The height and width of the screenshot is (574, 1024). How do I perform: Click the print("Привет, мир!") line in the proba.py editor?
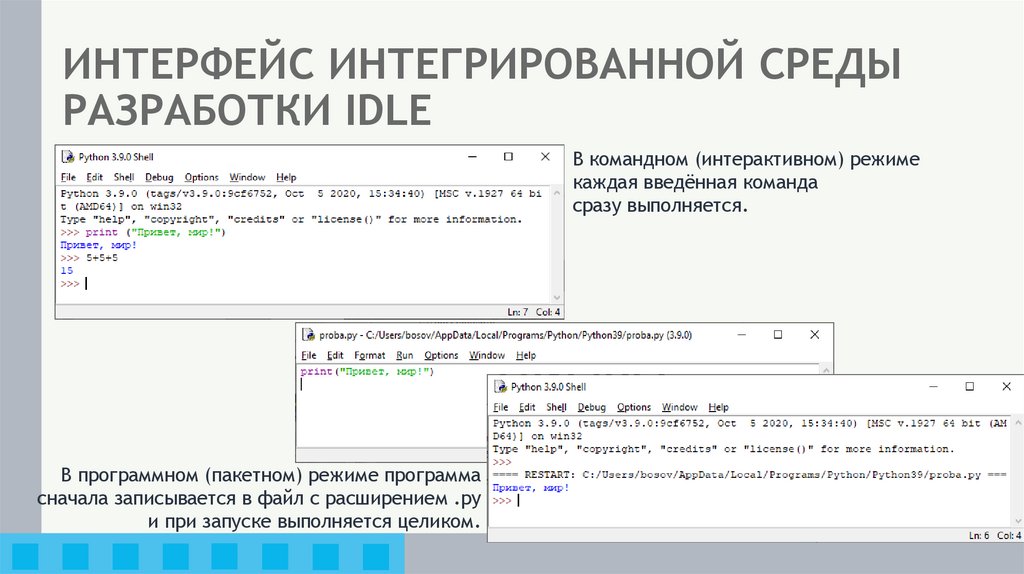click(367, 372)
